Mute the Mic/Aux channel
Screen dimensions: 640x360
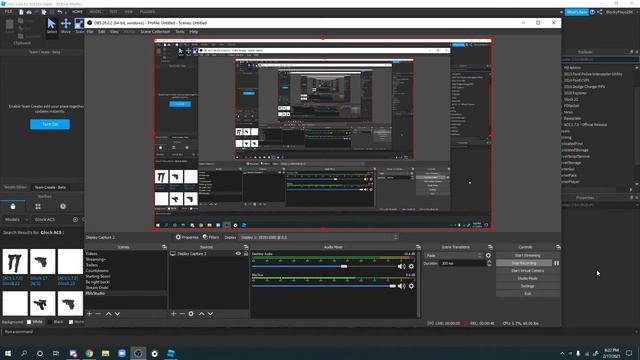tap(402, 286)
